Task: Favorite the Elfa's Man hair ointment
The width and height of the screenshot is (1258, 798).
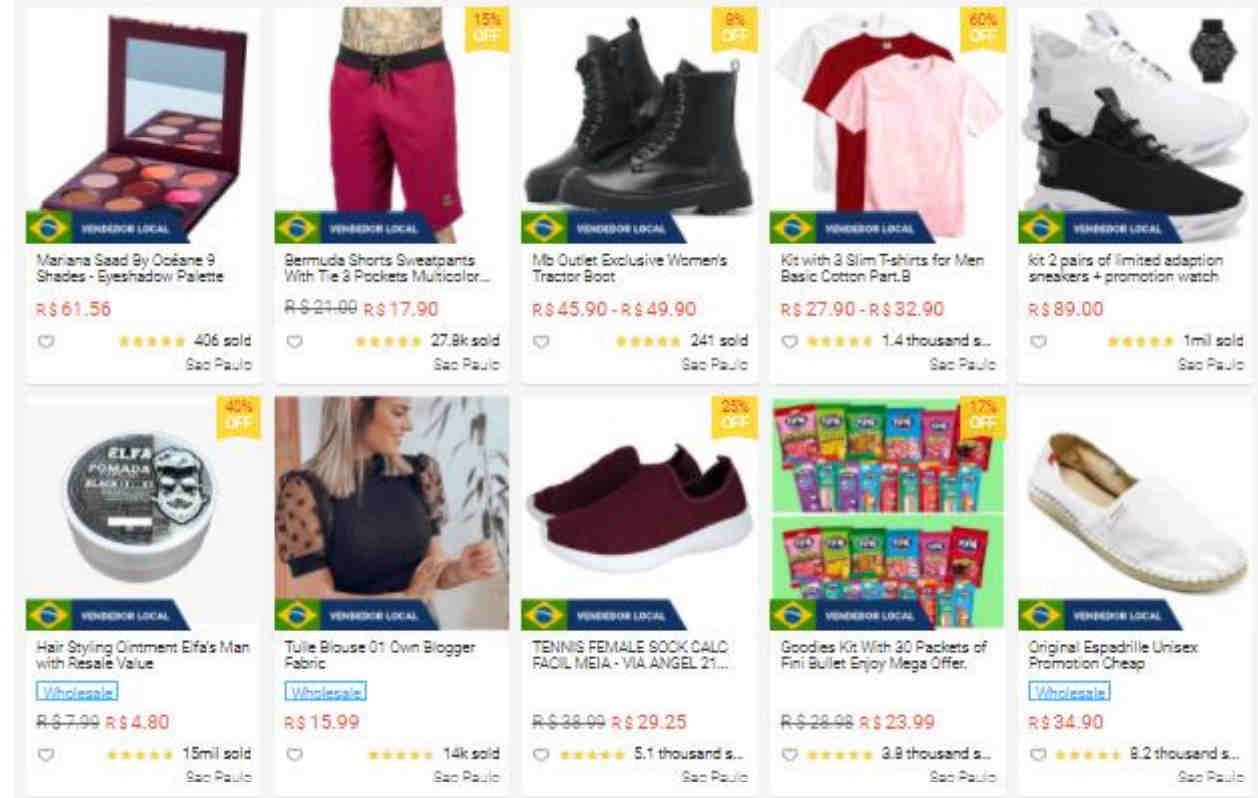Action: 43,754
